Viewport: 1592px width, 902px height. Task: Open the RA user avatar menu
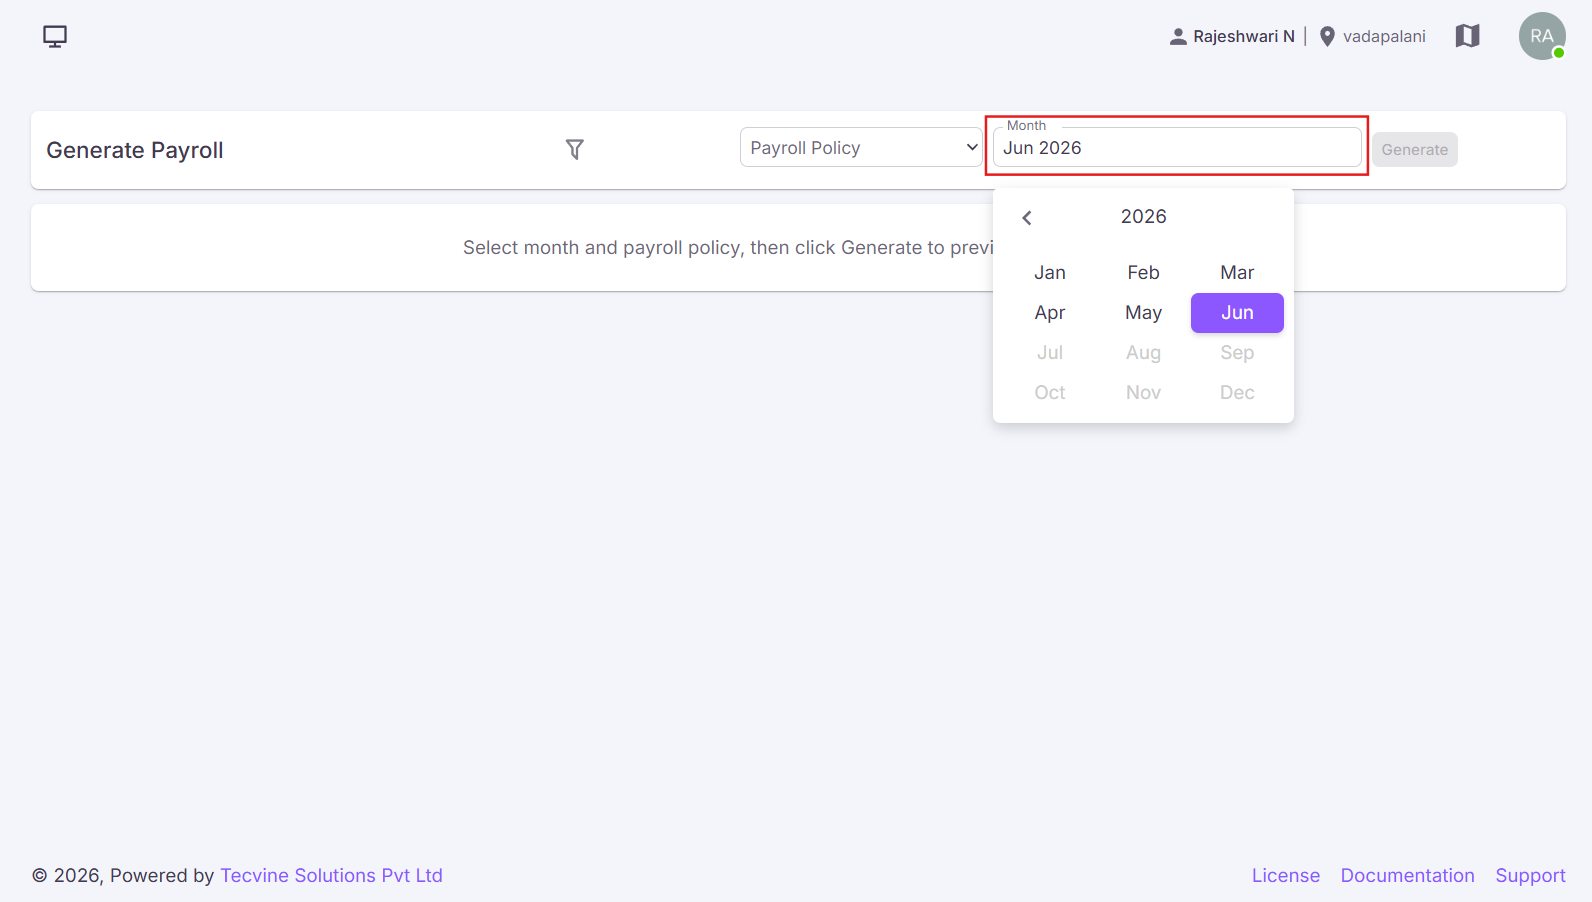click(x=1542, y=36)
